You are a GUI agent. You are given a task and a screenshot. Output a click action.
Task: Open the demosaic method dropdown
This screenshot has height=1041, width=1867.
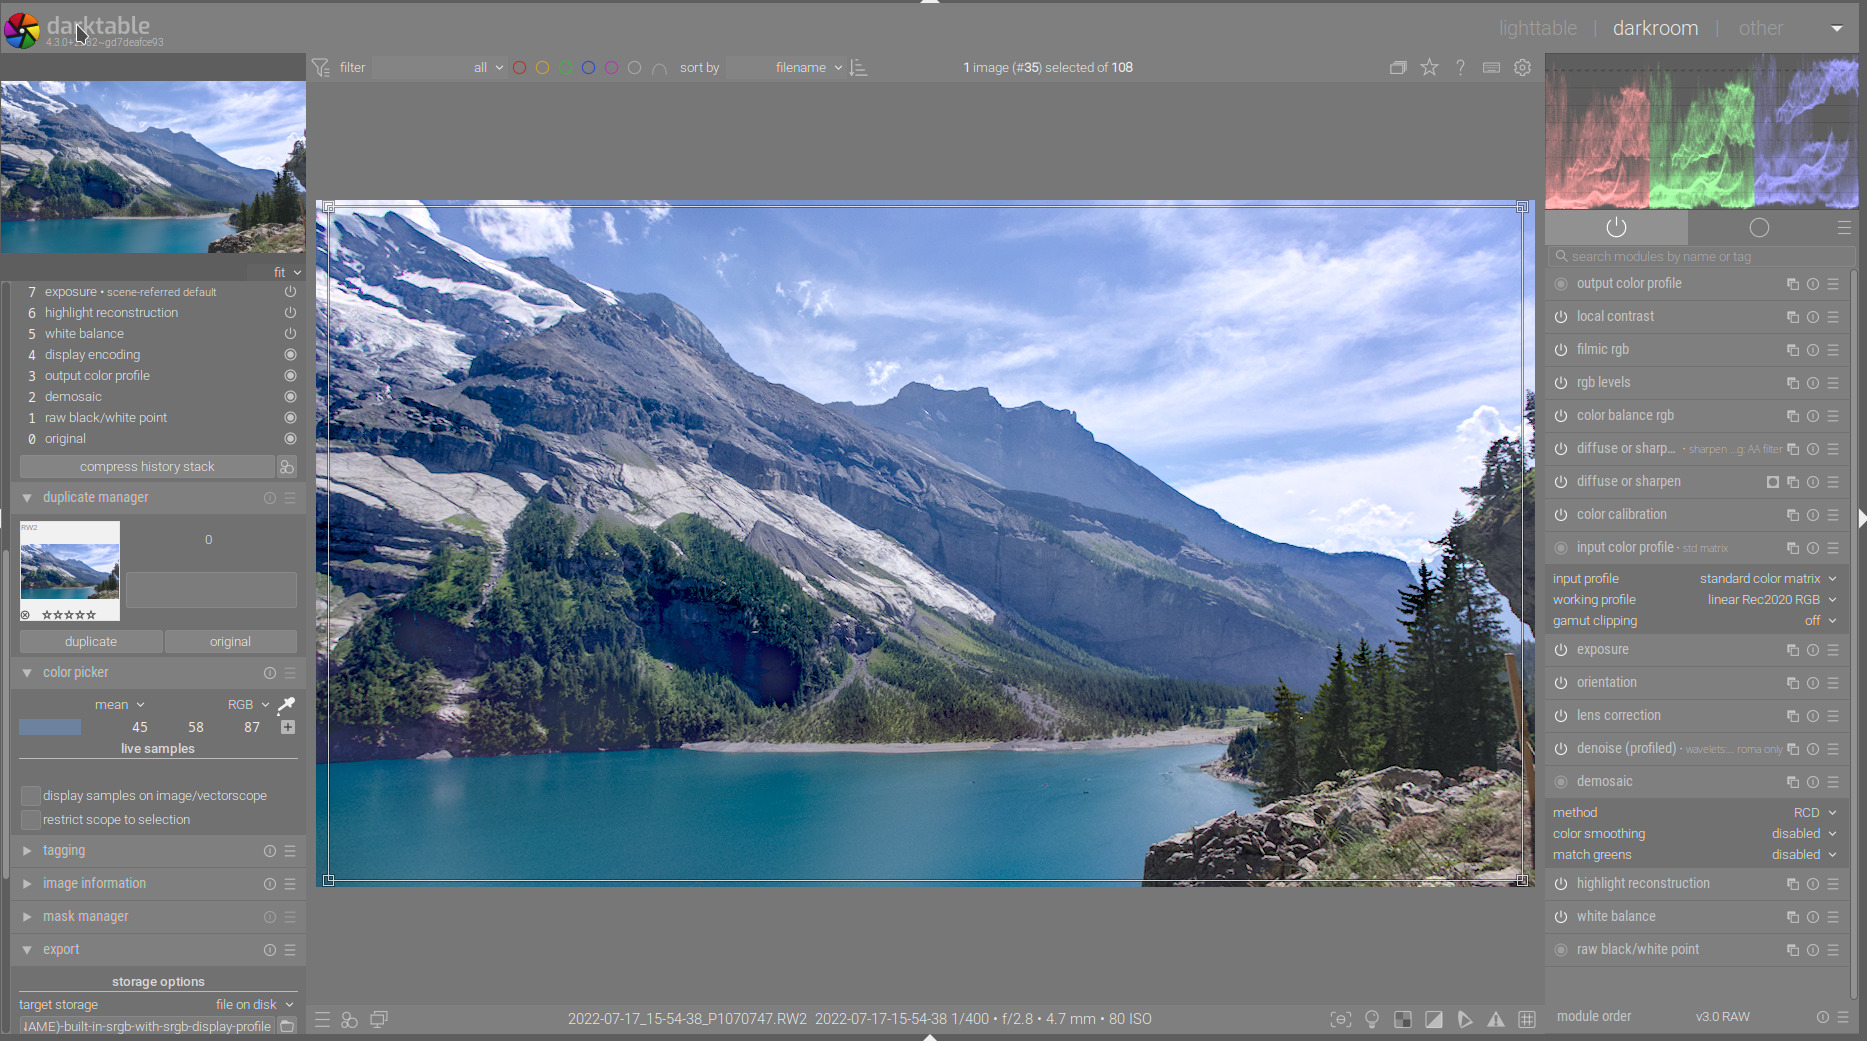click(x=1814, y=813)
